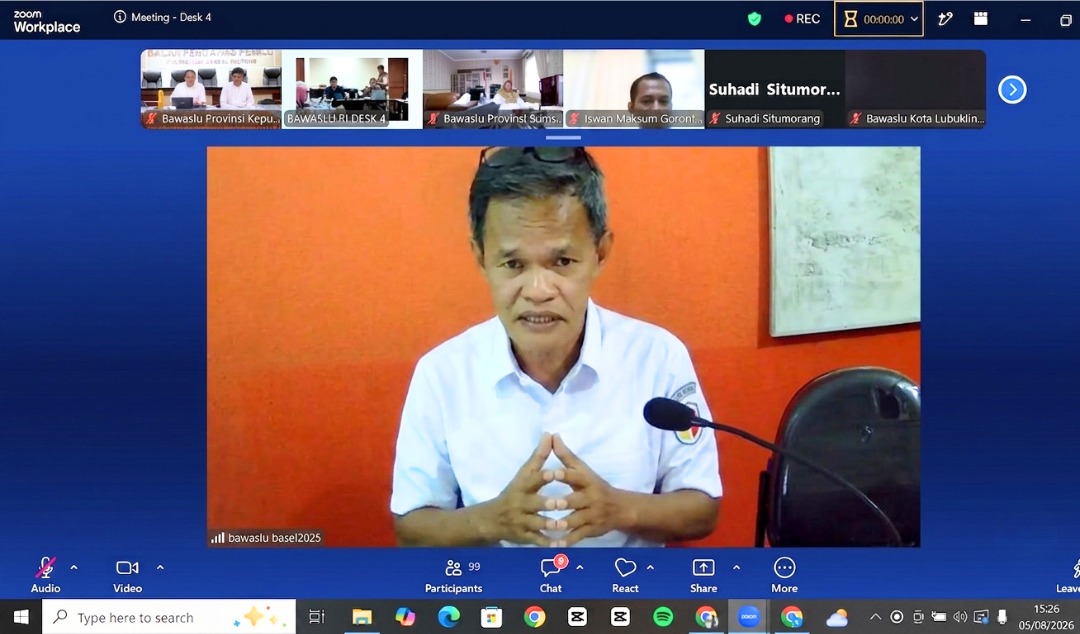1080x634 pixels.
Task: Open the 15:26 clock and date
Action: [1046, 617]
